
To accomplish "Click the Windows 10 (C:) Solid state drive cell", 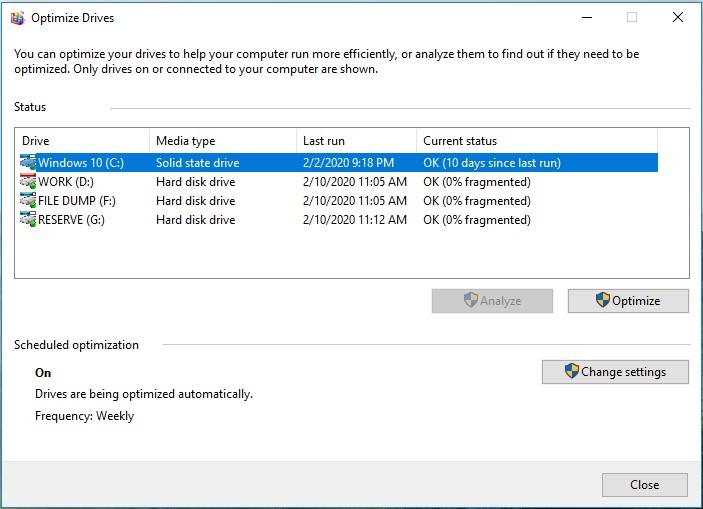I will coord(198,163).
